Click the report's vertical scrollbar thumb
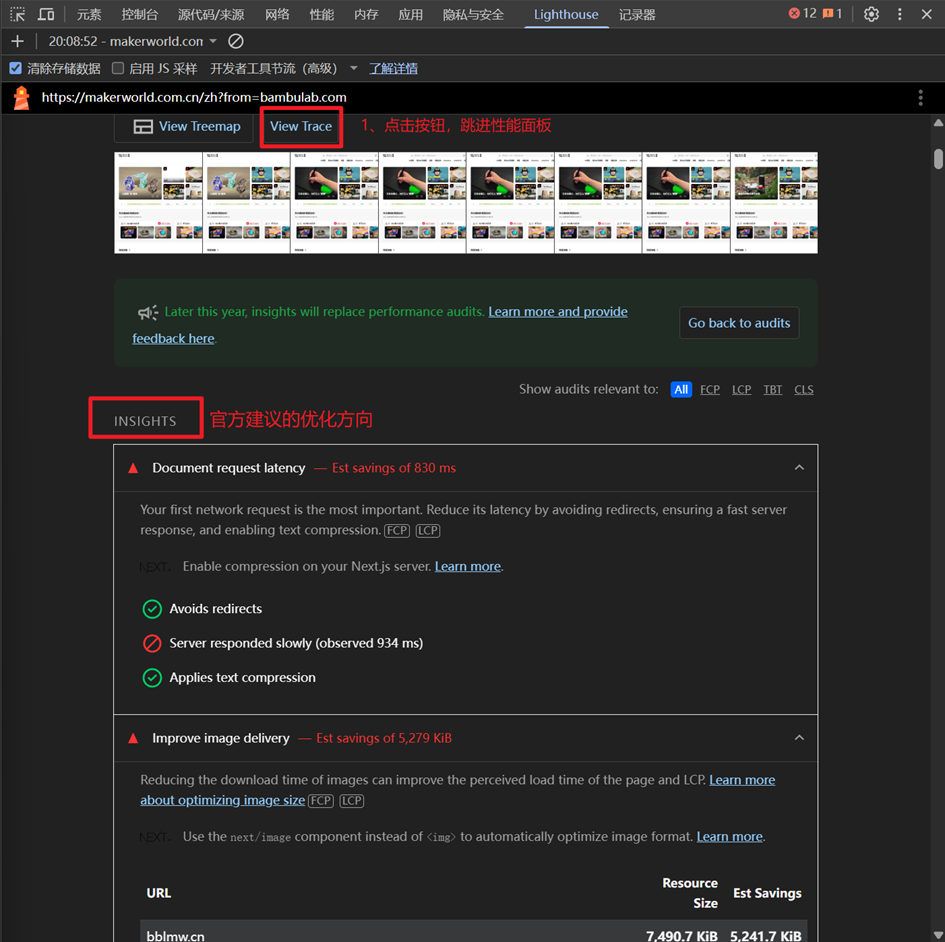 938,159
